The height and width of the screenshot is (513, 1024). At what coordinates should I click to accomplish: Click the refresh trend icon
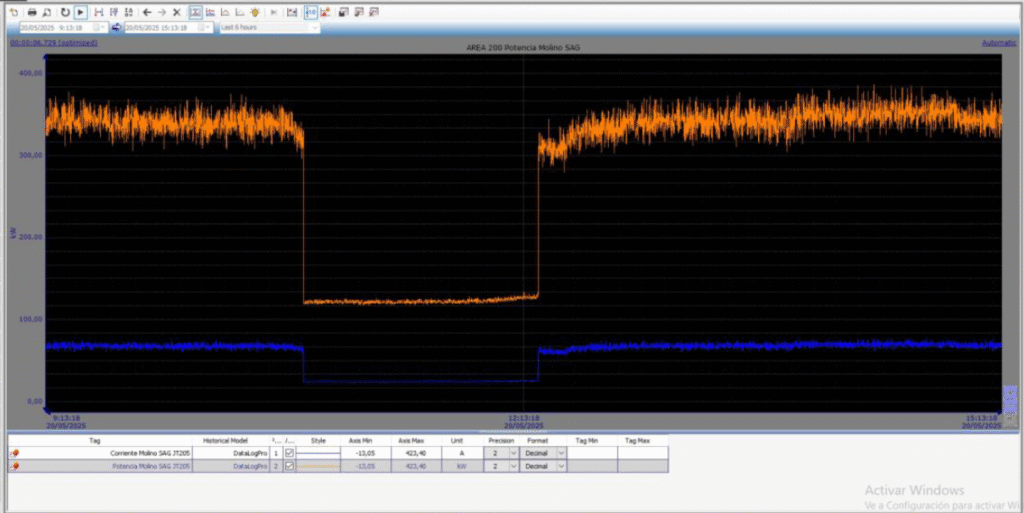click(65, 12)
